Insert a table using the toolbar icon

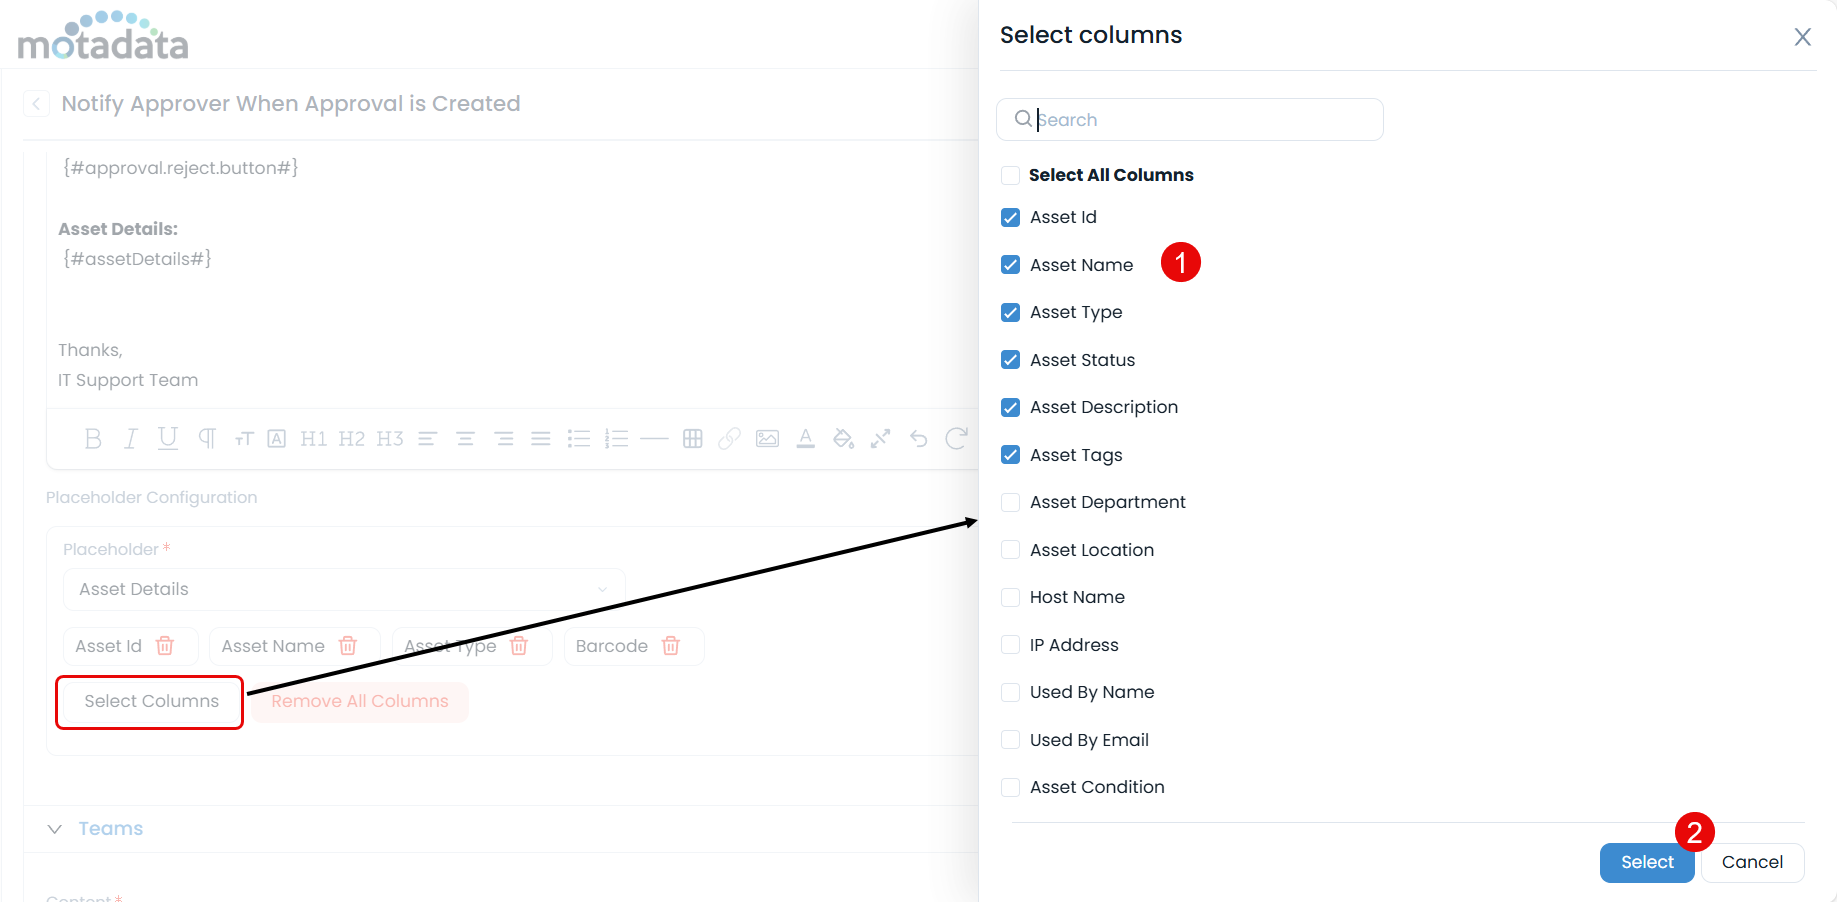692,438
